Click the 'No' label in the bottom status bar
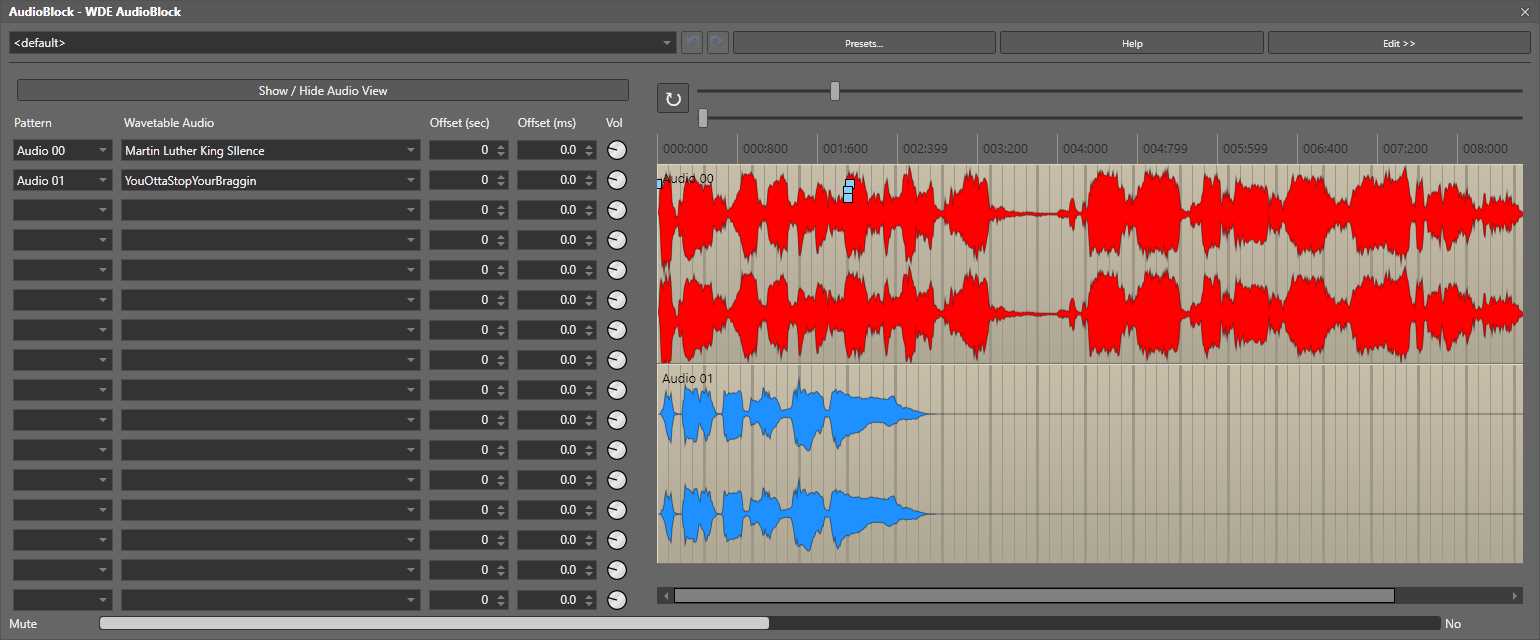 (1453, 623)
